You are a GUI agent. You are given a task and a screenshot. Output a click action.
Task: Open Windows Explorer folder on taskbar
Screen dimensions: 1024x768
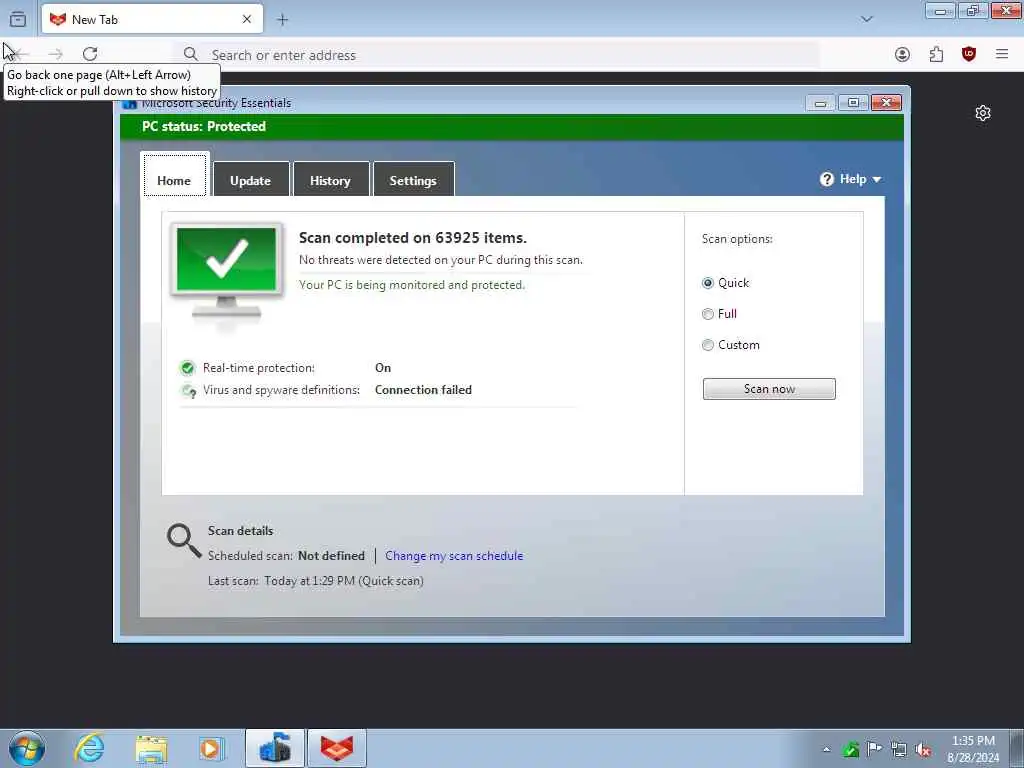[151, 749]
